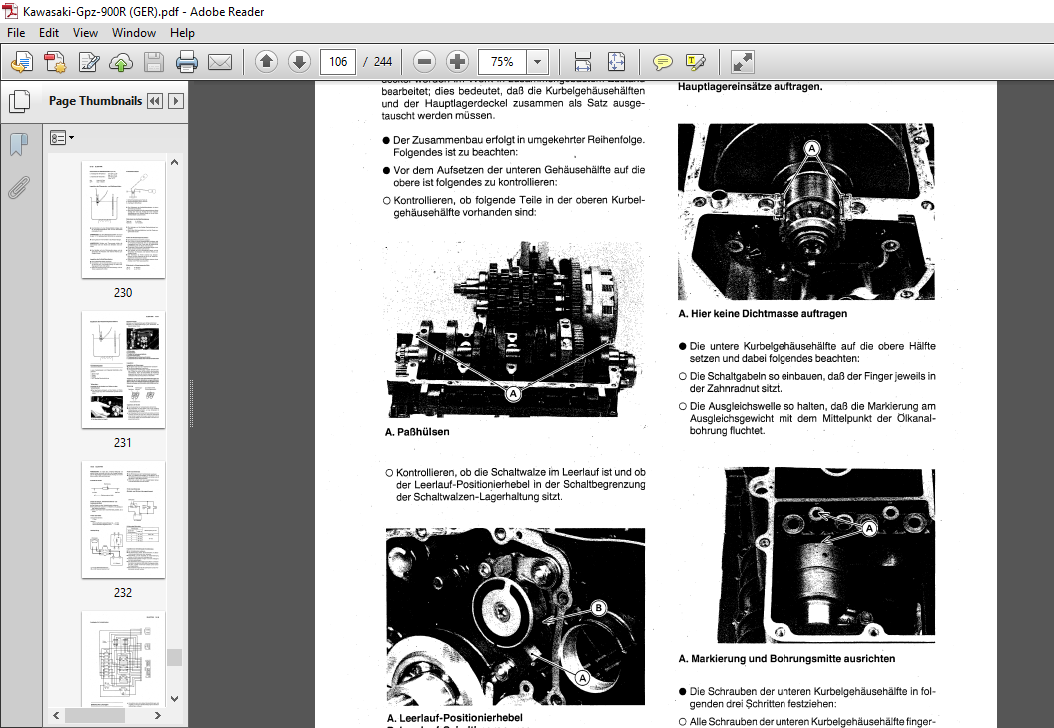
Task: Open the zoom level dropdown arrow
Action: [537, 62]
